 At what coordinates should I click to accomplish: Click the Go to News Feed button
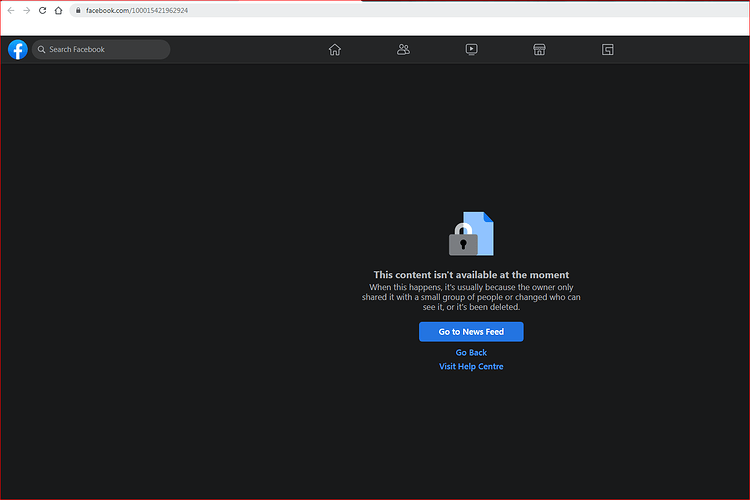pos(471,332)
